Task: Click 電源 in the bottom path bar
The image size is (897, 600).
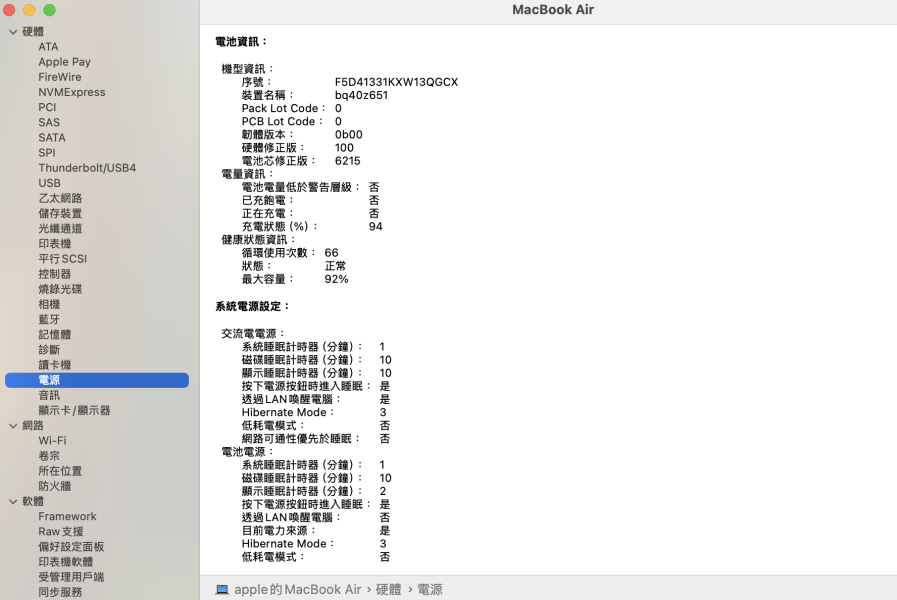Action: point(430,590)
